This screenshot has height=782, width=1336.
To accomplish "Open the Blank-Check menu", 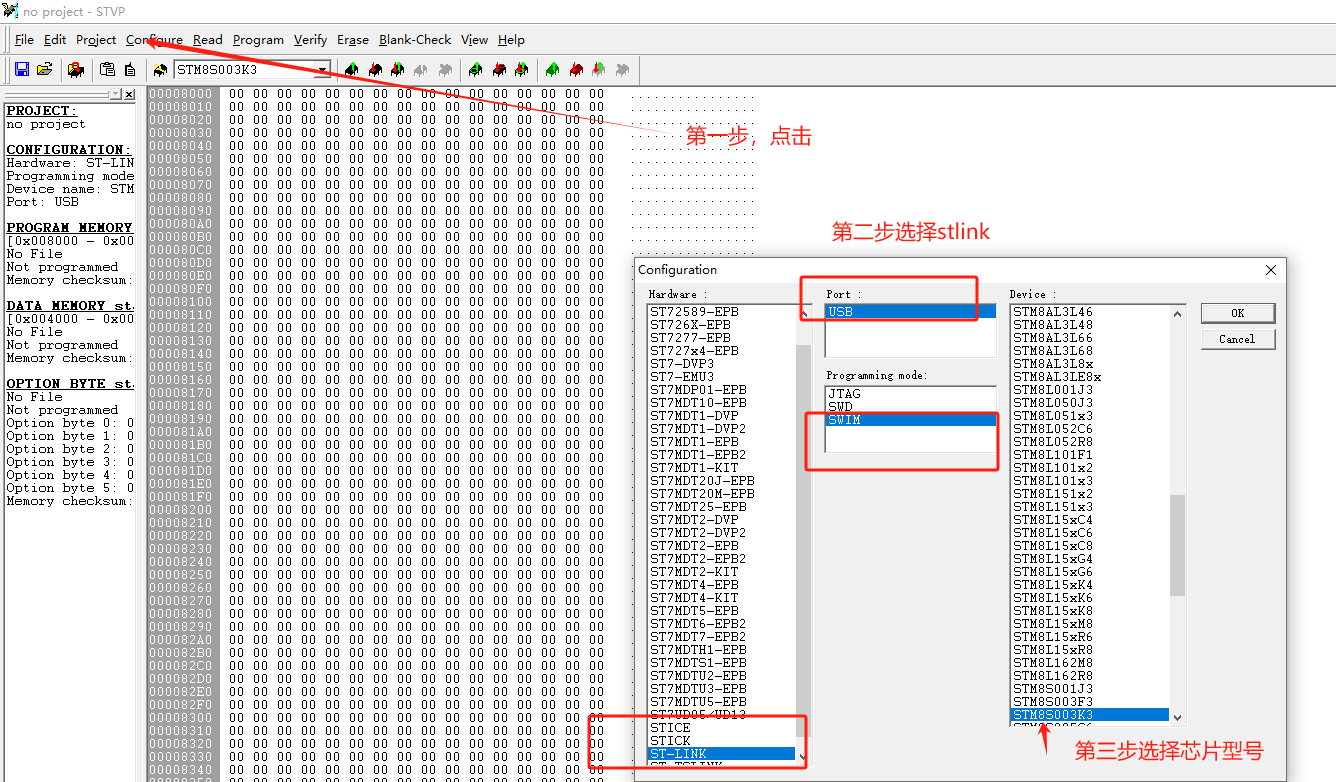I will pos(414,39).
